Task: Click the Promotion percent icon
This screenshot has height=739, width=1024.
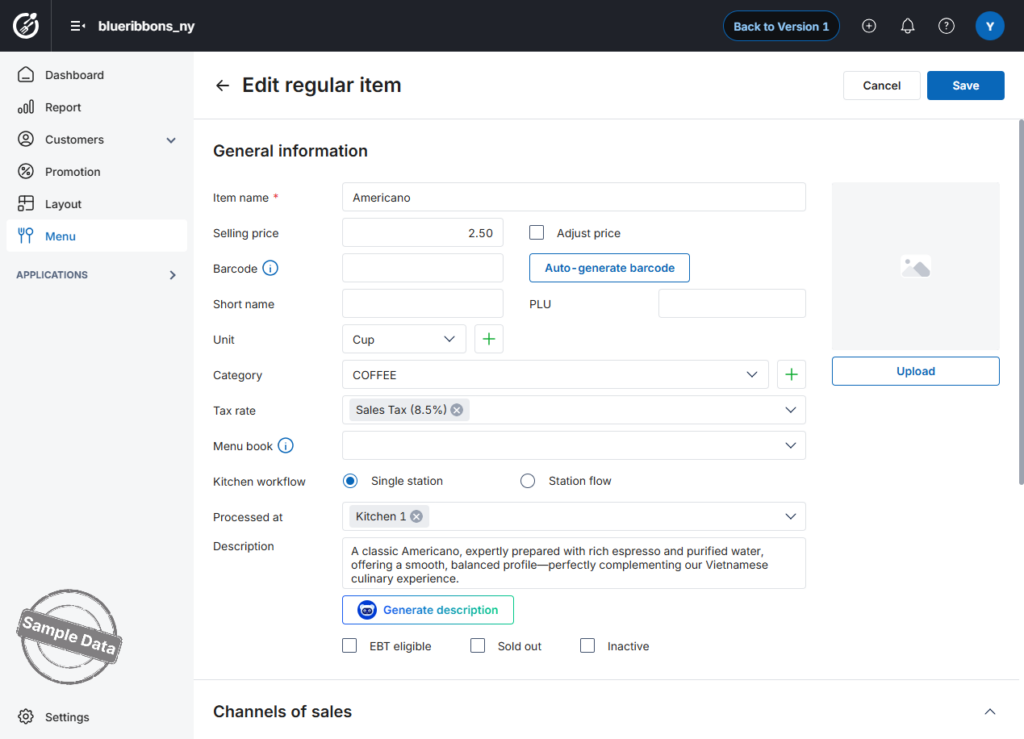Action: [x=25, y=172]
